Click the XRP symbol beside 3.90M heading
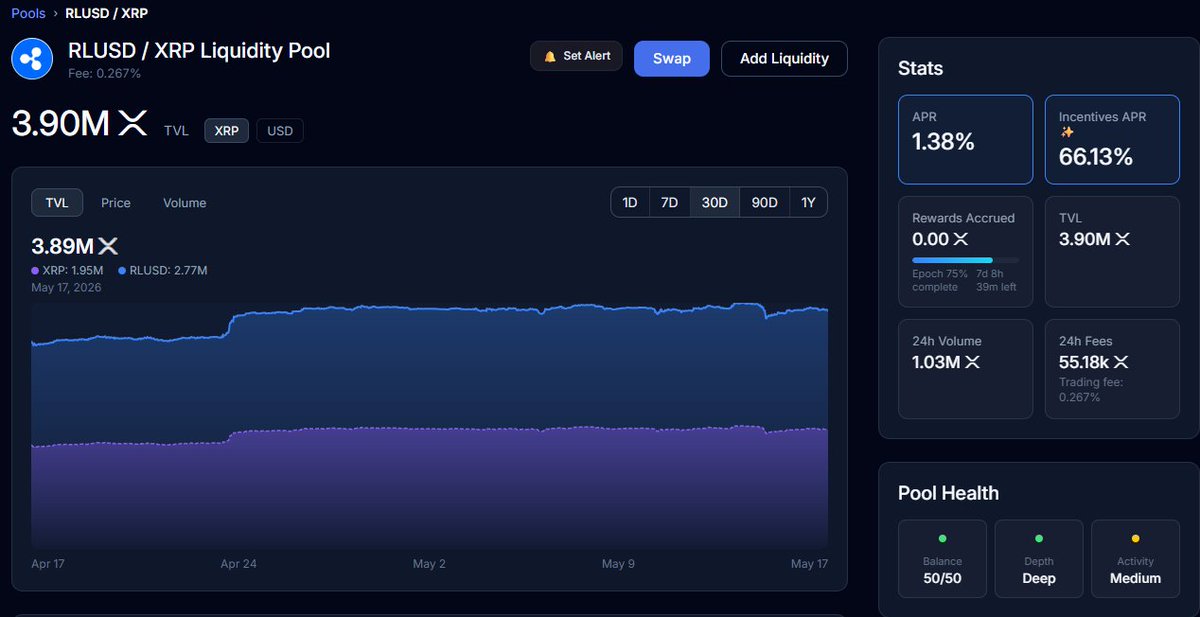The height and width of the screenshot is (617, 1200). 132,124
